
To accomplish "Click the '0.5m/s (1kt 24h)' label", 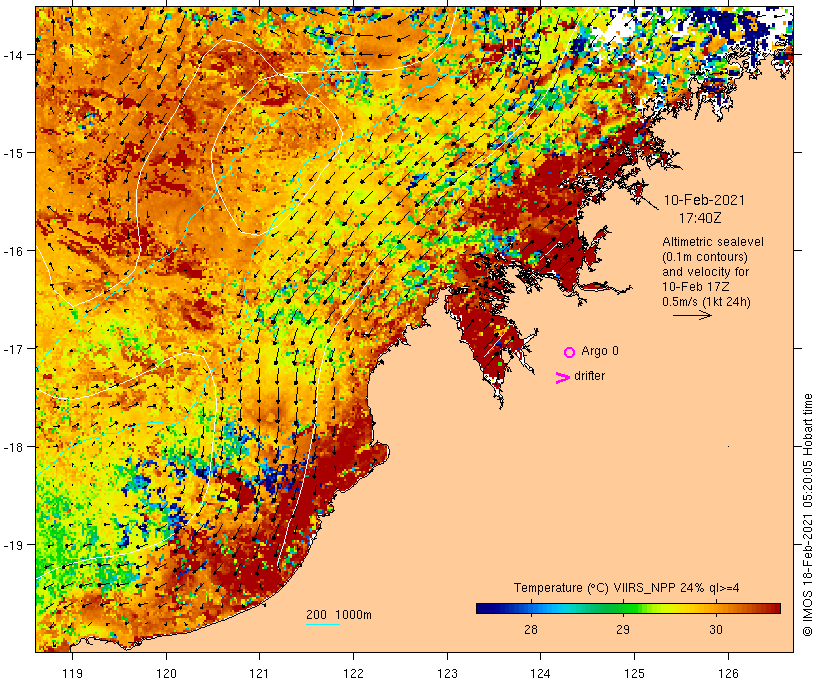I will [706, 302].
